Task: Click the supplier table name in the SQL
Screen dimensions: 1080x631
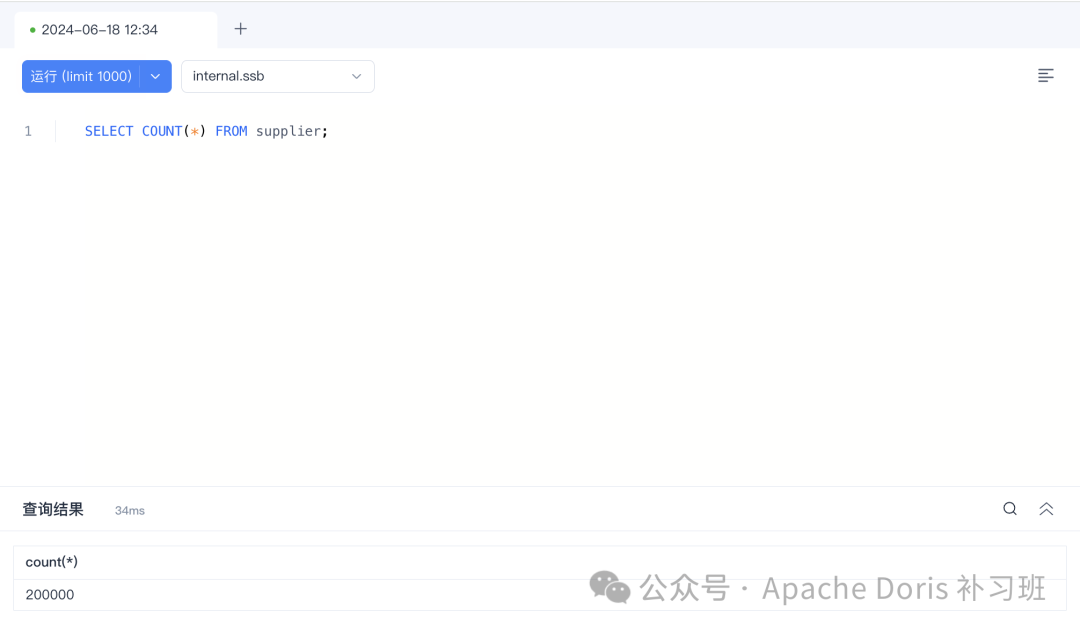Action: click(290, 130)
